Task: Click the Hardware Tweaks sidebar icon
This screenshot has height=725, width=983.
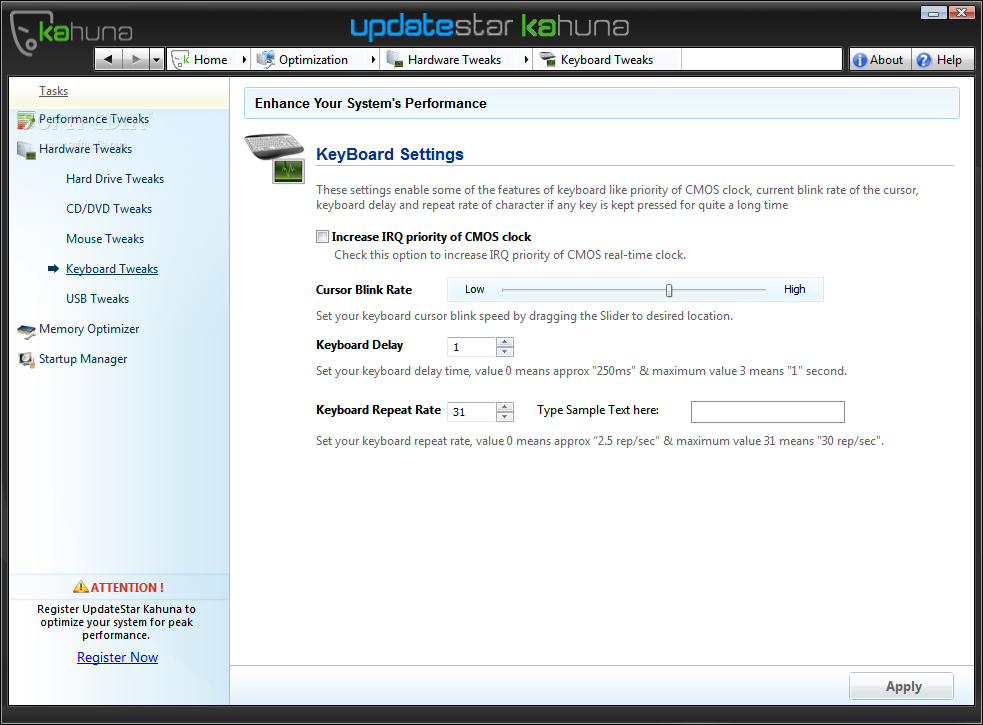Action: 26,150
